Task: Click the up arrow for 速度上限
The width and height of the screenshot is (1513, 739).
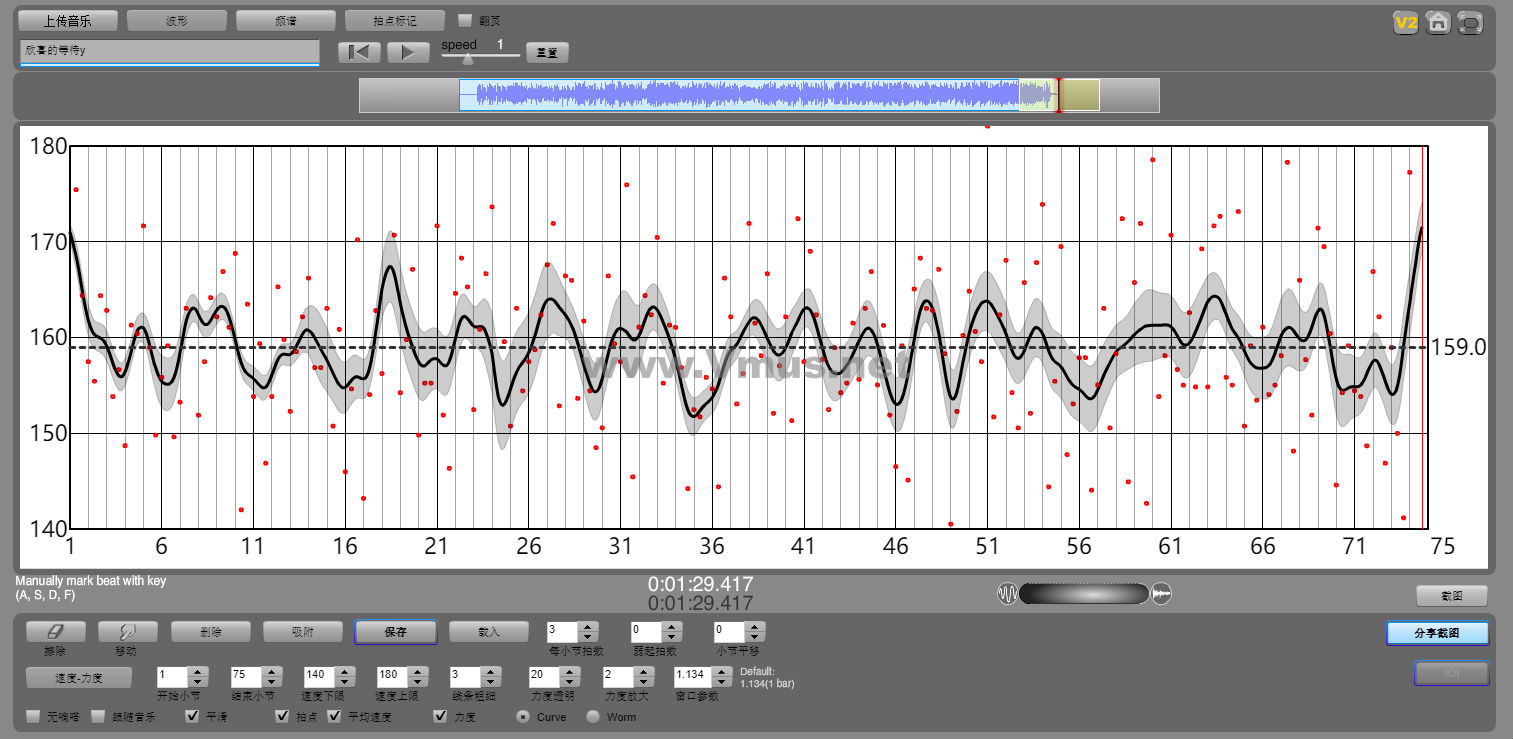Action: [x=418, y=672]
